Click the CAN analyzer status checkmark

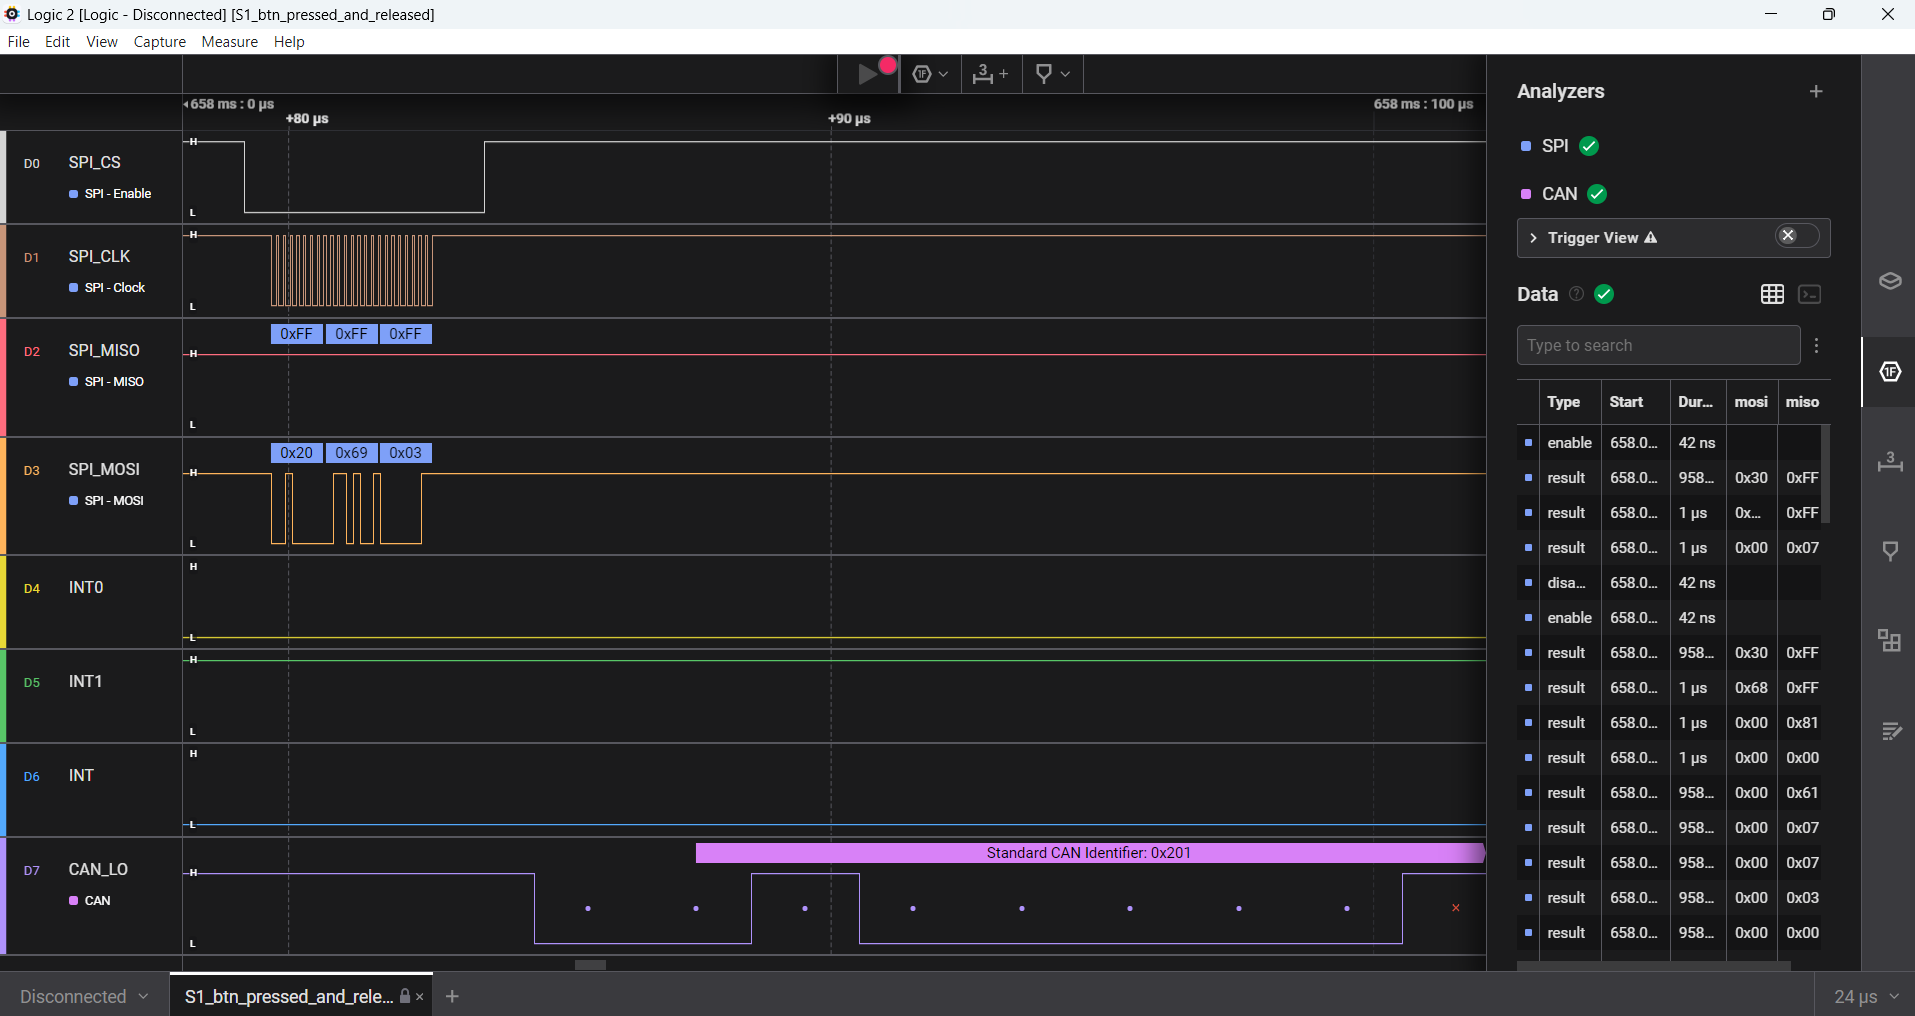[x=1597, y=194]
